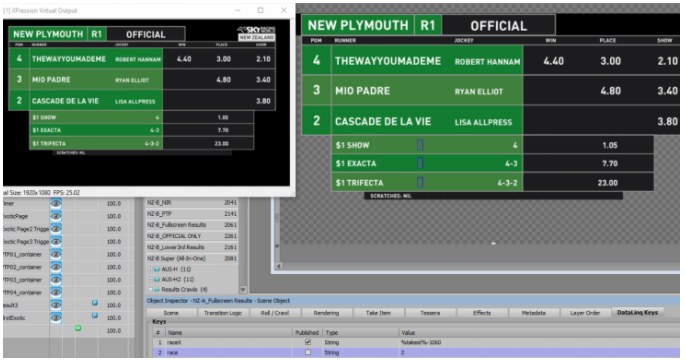Expand the AUS-H (11) tree node
686x361 pixels.
(x=150, y=269)
